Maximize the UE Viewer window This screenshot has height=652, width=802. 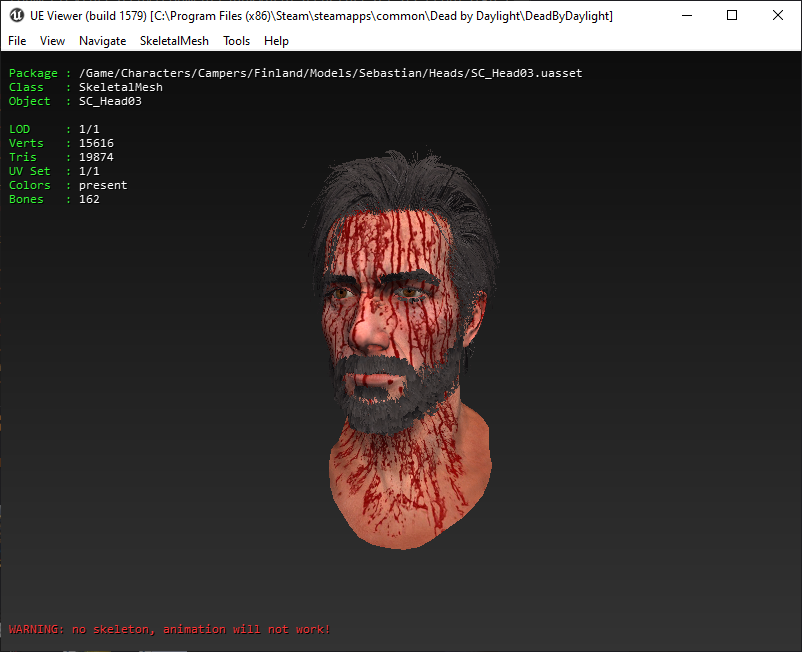click(732, 15)
